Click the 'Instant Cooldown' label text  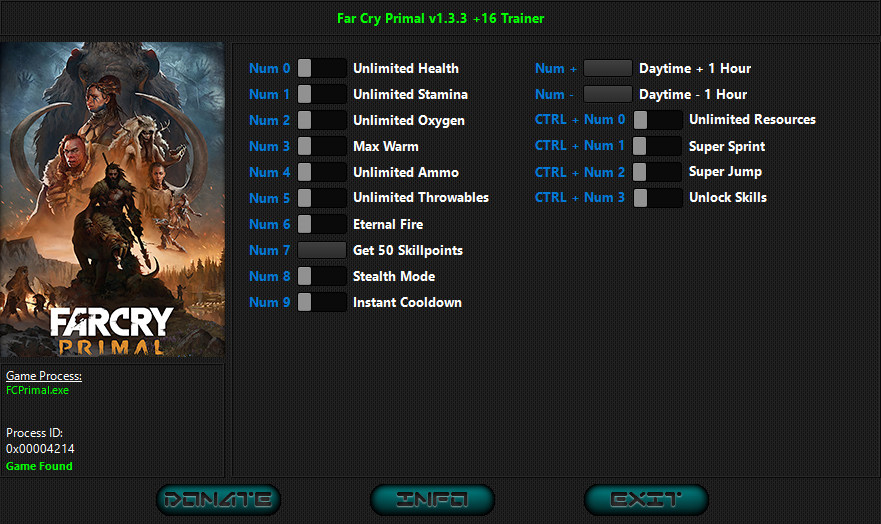click(x=407, y=302)
